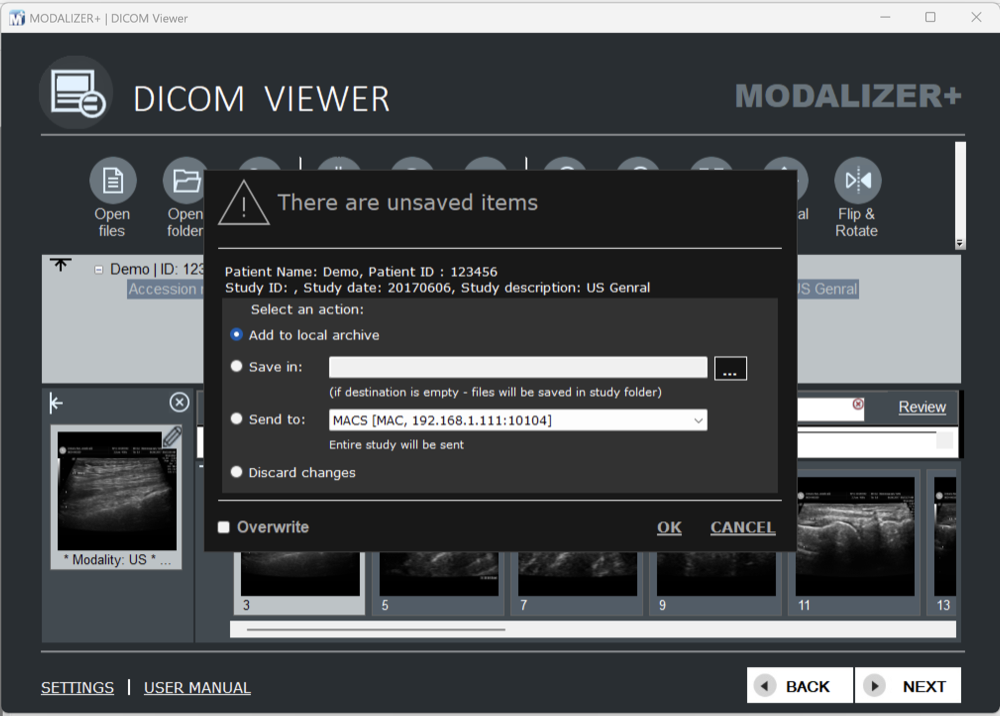The width and height of the screenshot is (1000, 716).
Task: Click the Open files icon
Action: coord(113,180)
